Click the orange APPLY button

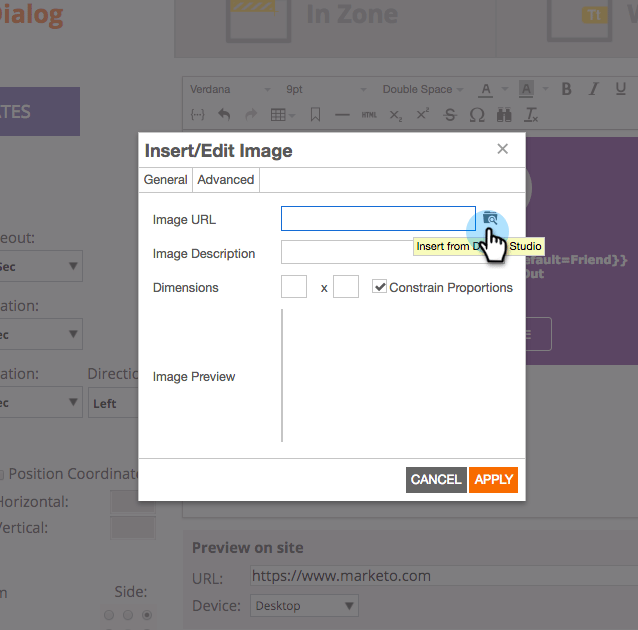tap(493, 479)
